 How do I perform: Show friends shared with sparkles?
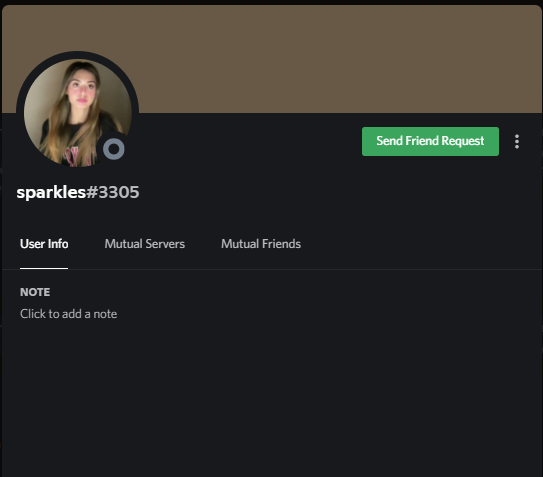[x=261, y=244]
